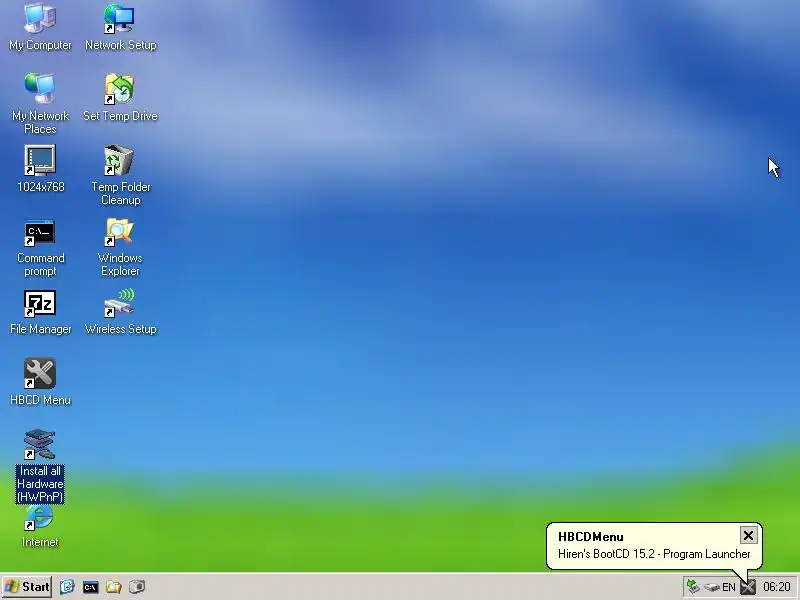The image size is (800, 600).
Task: Click the HBCD Menu tray icon
Action: tap(747, 587)
